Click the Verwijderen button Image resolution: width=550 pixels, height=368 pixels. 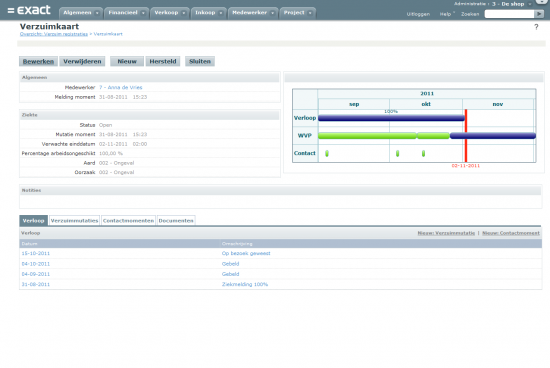click(82, 61)
